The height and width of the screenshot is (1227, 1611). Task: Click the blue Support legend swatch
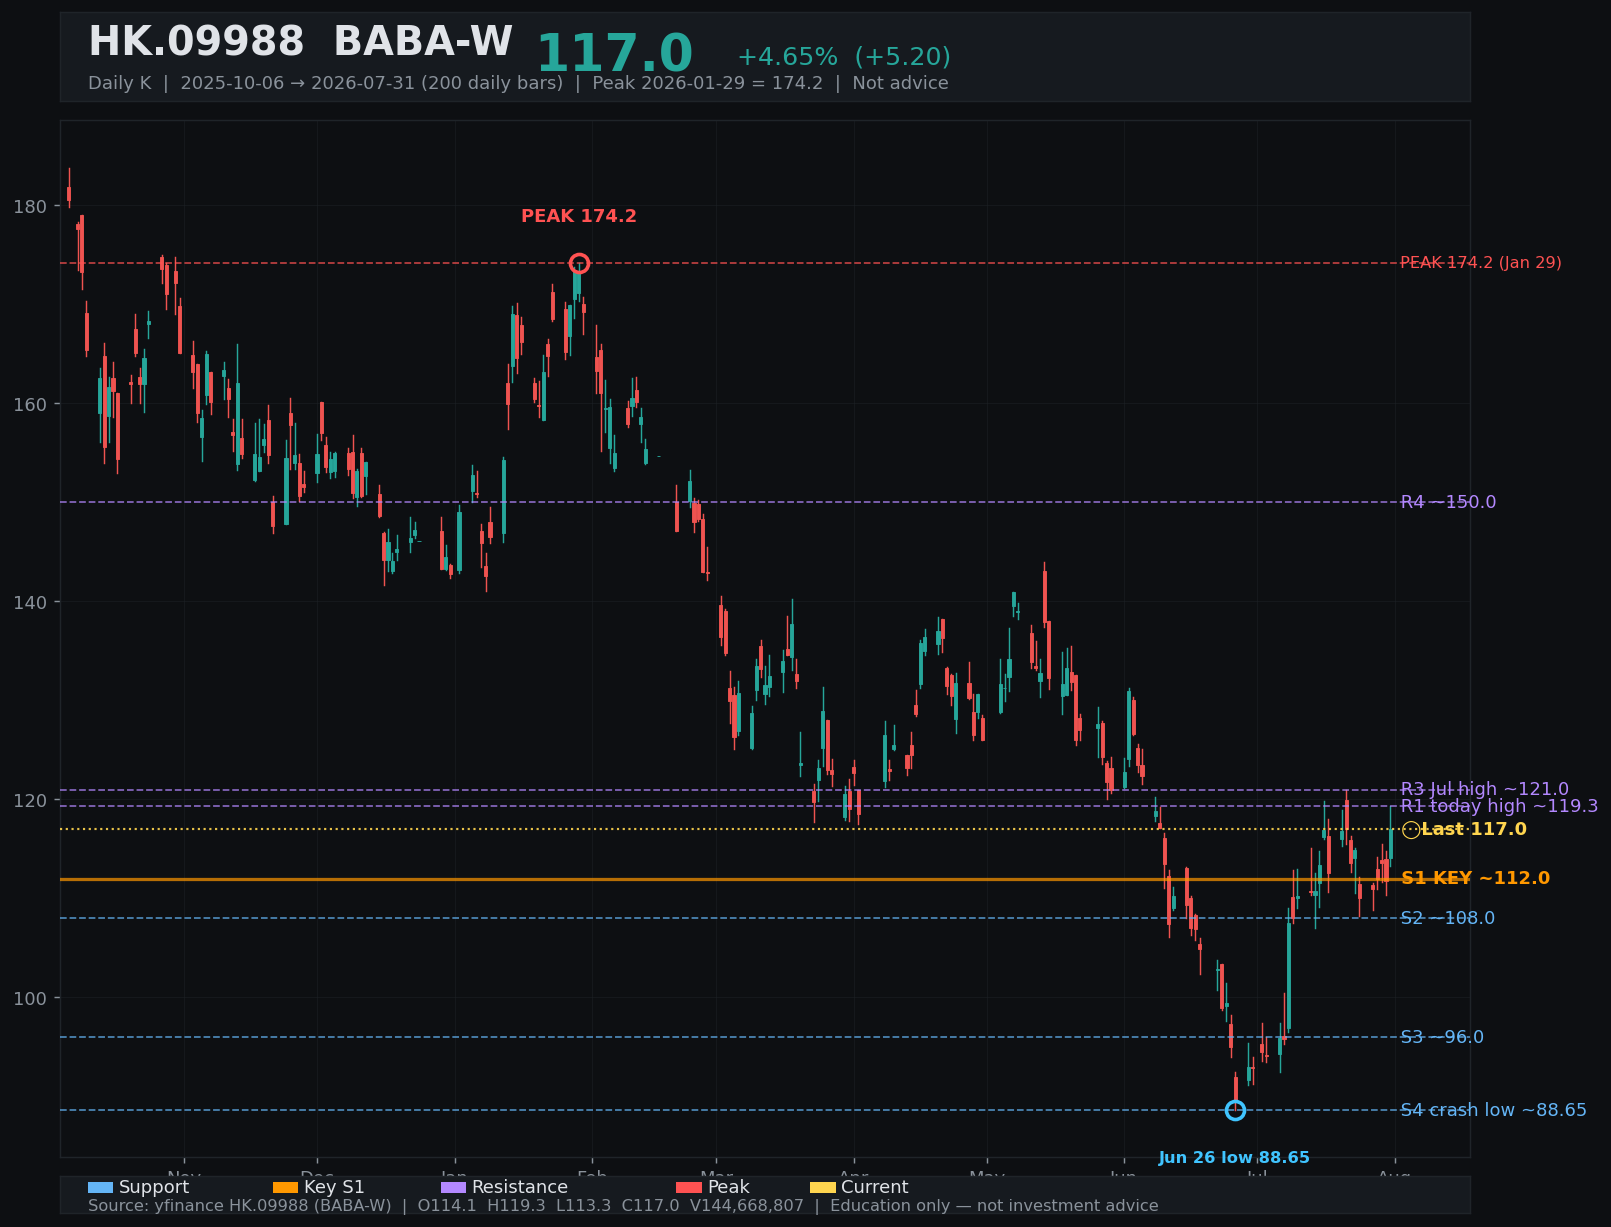pos(100,1187)
